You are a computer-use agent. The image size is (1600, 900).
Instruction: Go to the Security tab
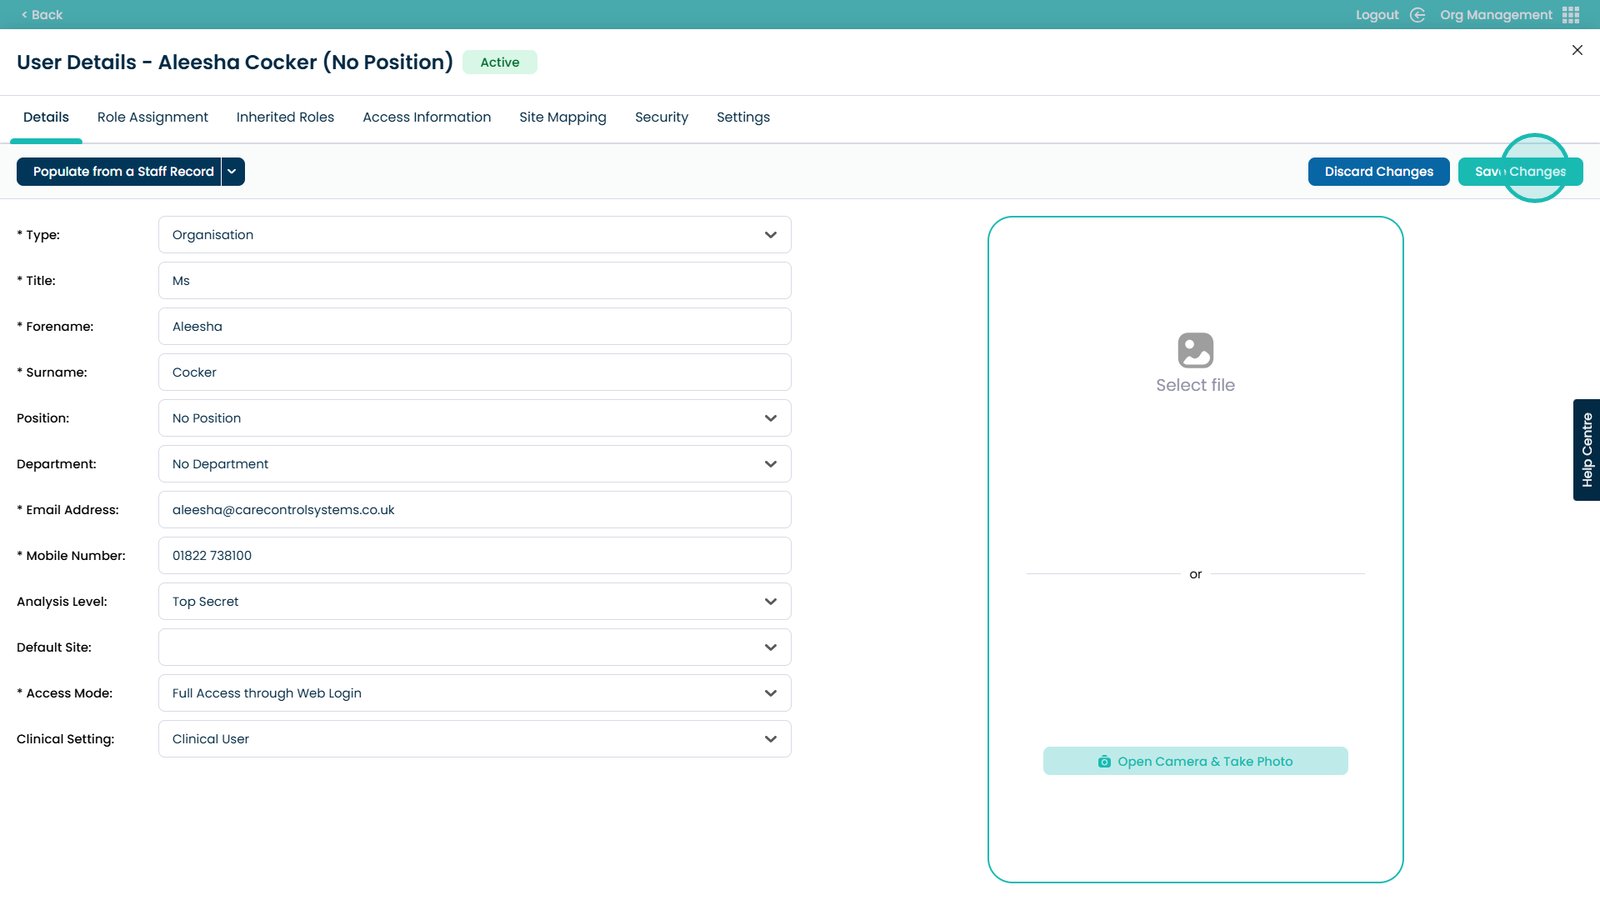click(661, 117)
